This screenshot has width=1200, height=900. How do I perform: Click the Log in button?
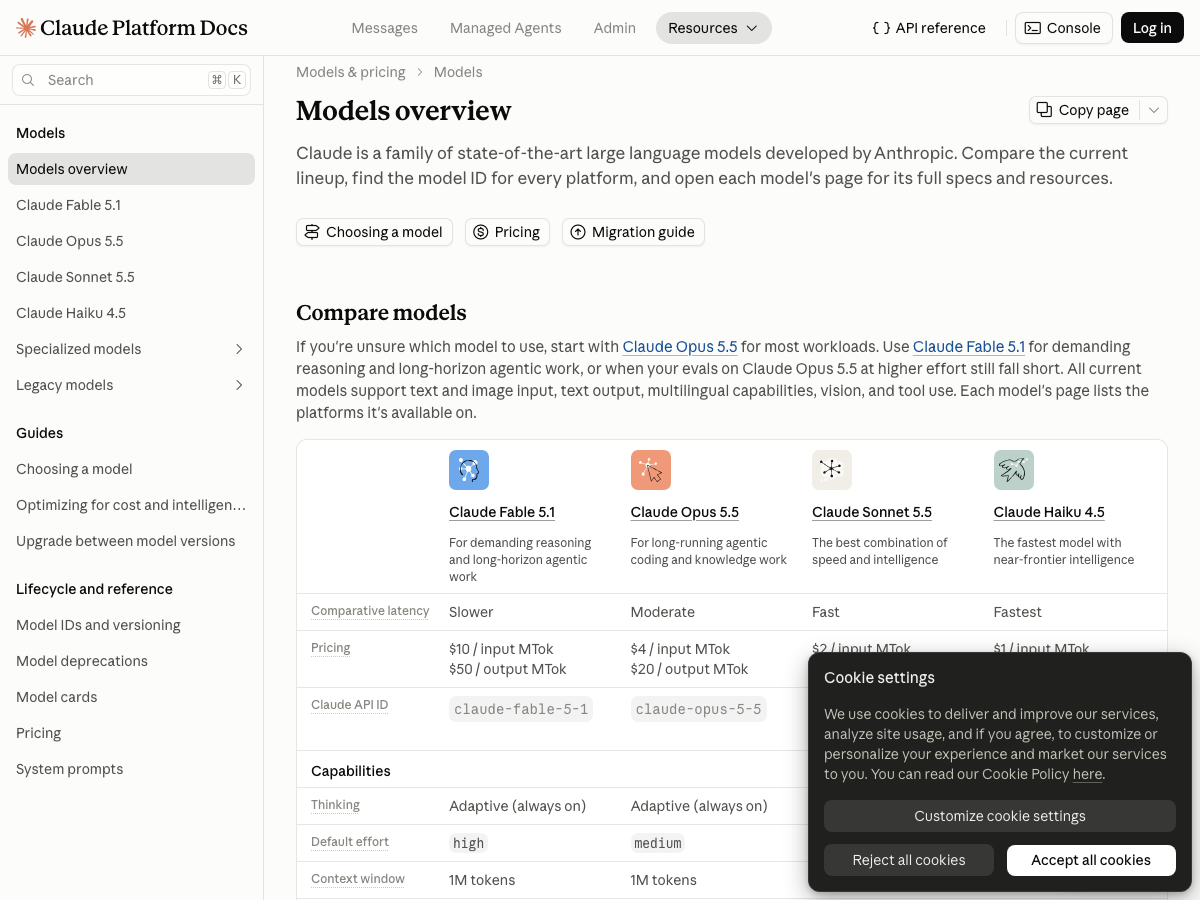tap(1152, 28)
